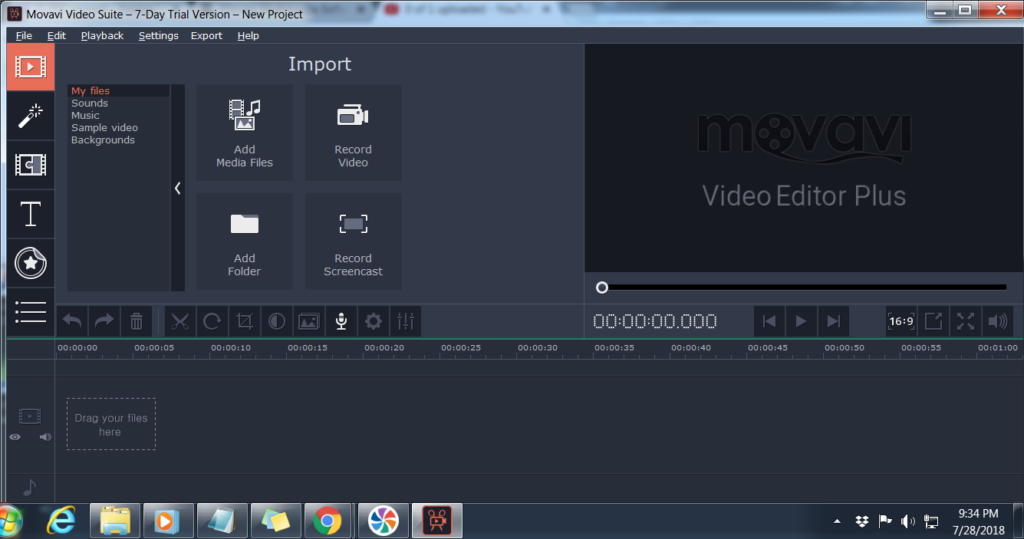Click the Rotate clip icon

click(x=212, y=321)
